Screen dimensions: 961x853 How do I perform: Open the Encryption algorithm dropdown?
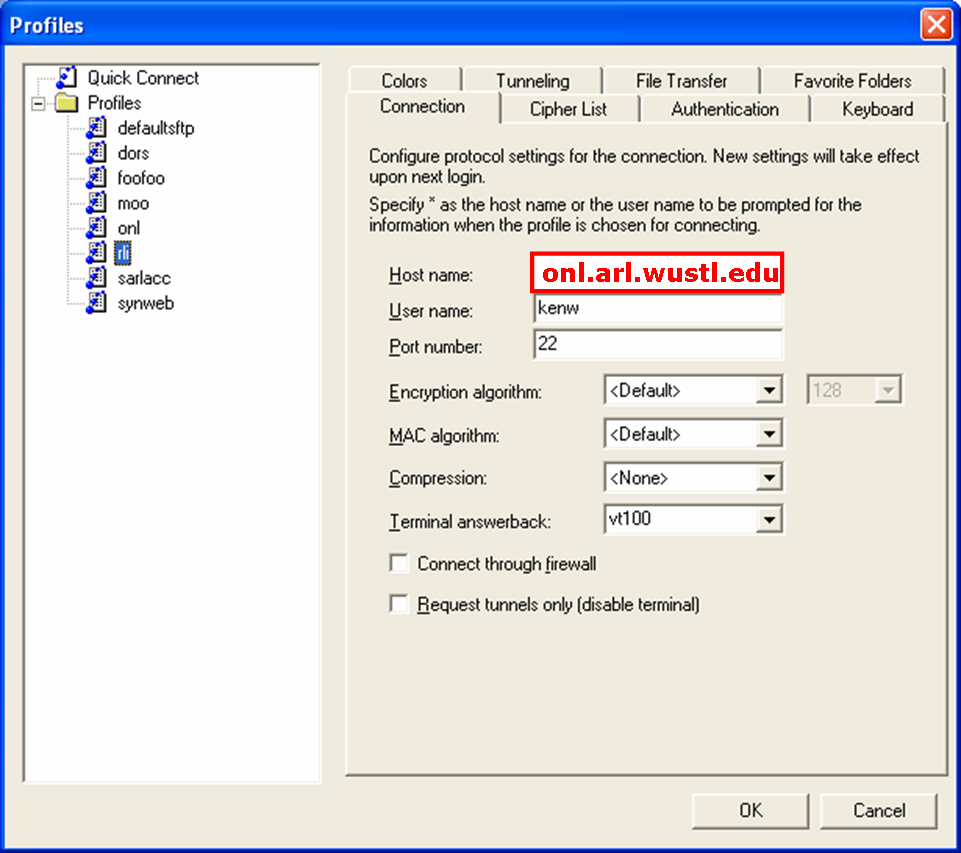tap(769, 391)
